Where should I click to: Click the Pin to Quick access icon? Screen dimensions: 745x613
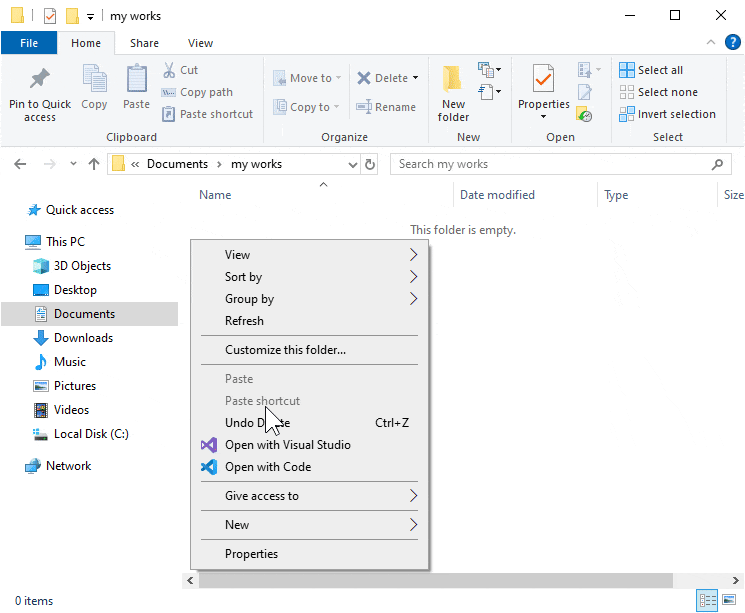click(x=40, y=80)
